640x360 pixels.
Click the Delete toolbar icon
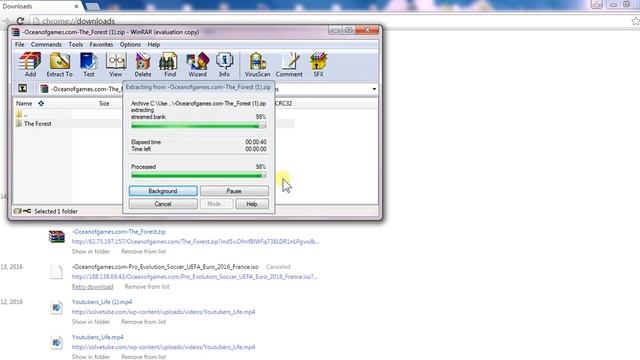pos(143,64)
